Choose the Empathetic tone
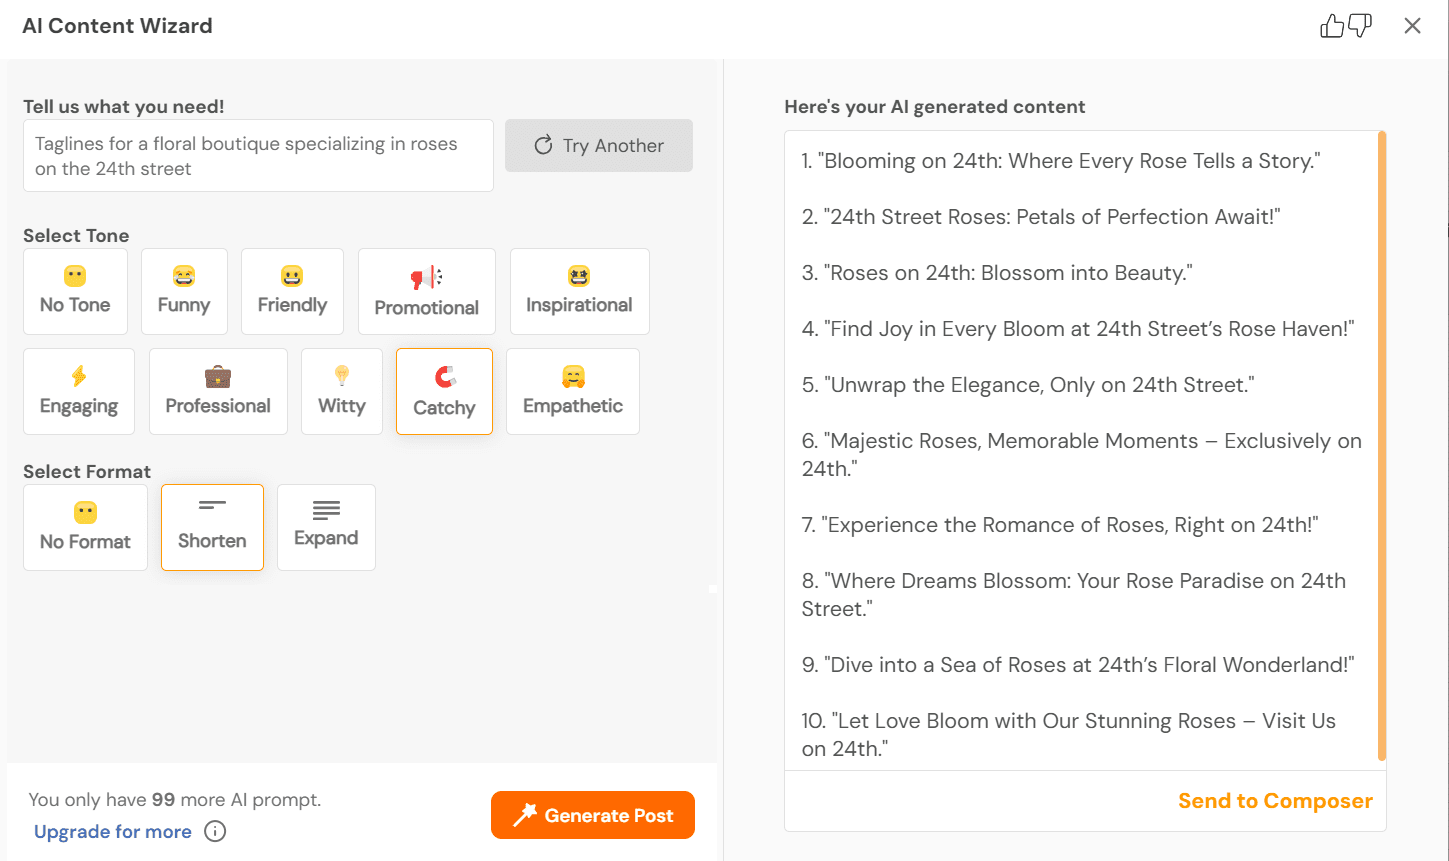 click(573, 391)
